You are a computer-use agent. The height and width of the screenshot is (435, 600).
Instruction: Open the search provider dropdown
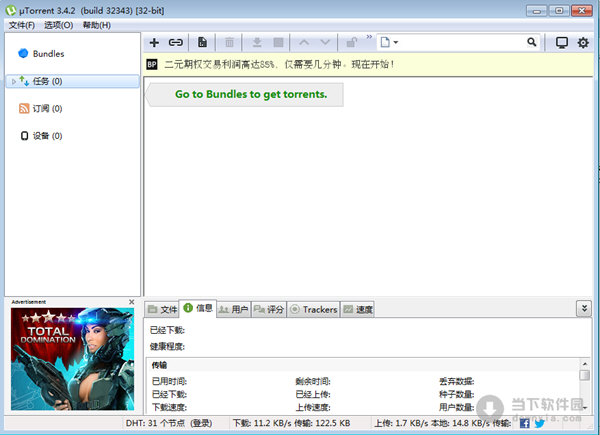[389, 42]
